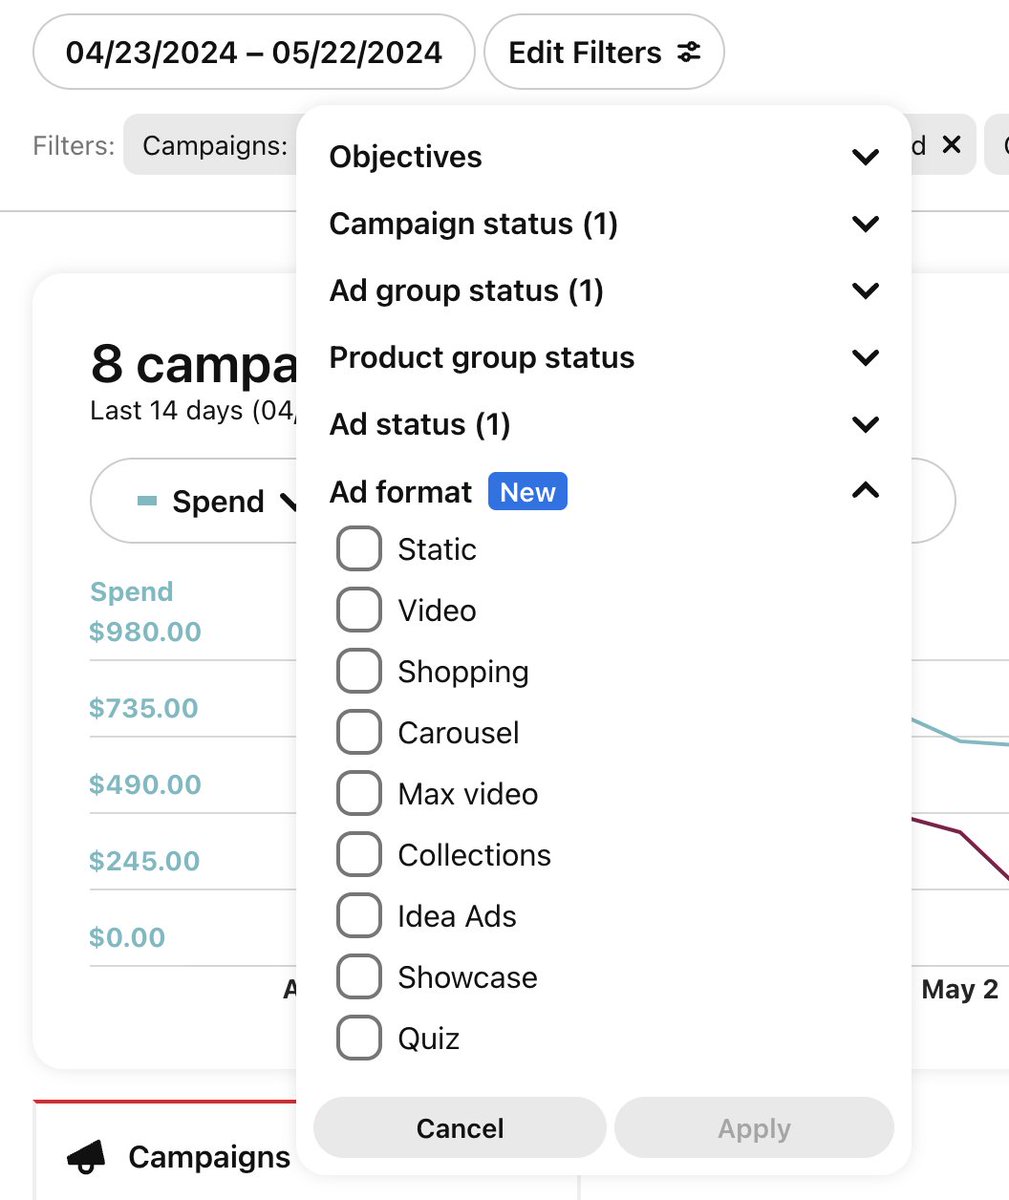Click the $735.00 axis label
The image size is (1009, 1200).
click(x=144, y=708)
